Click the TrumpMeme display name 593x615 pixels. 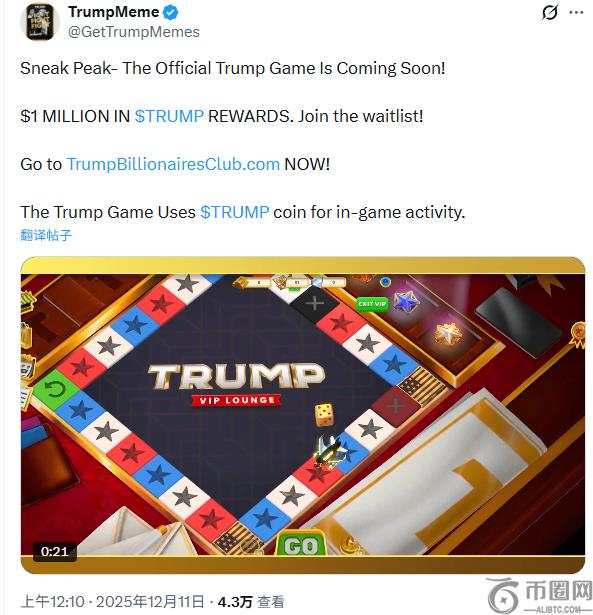(113, 12)
